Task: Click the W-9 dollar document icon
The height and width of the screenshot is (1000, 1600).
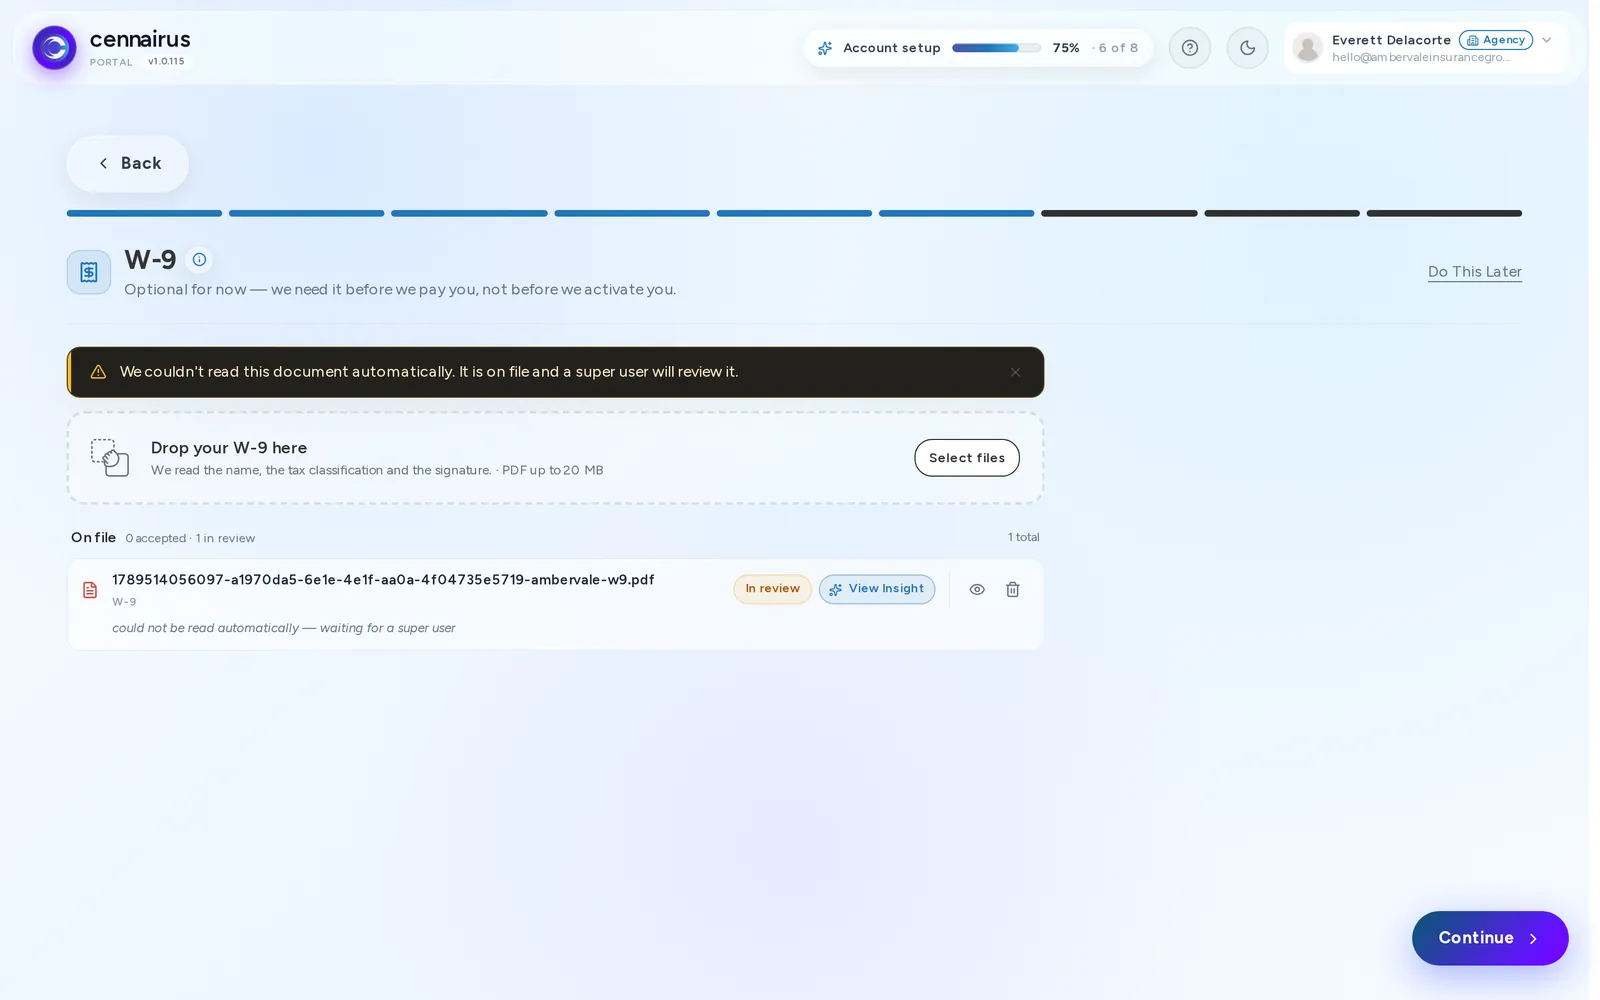Action: (x=89, y=272)
